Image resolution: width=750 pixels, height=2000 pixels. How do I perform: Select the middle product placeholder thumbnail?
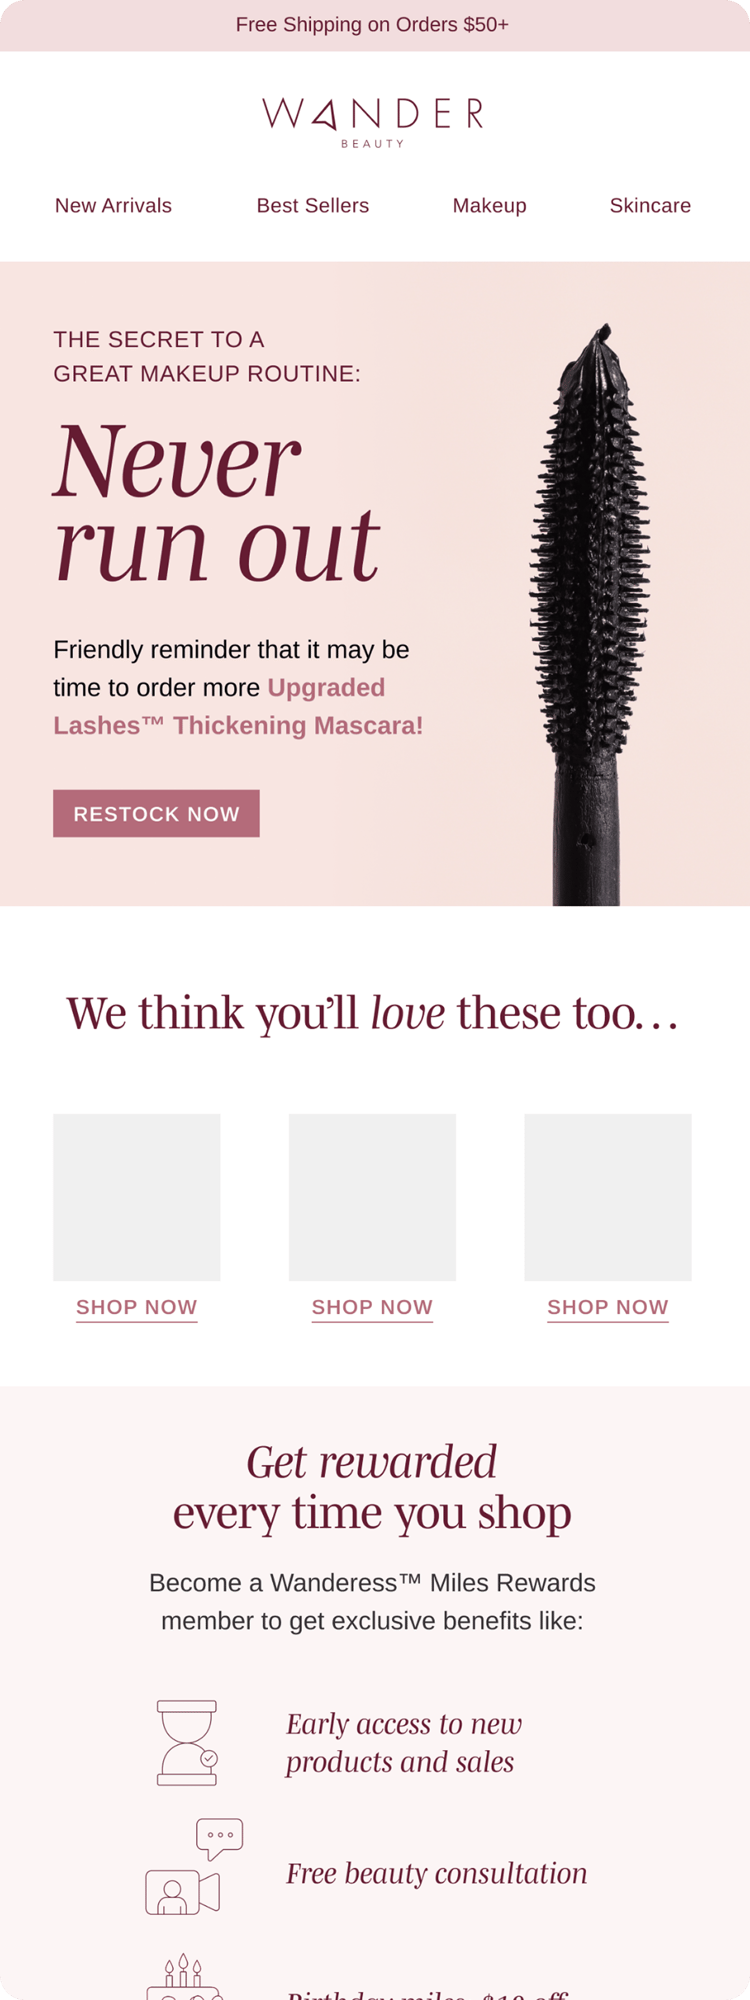(x=372, y=1197)
